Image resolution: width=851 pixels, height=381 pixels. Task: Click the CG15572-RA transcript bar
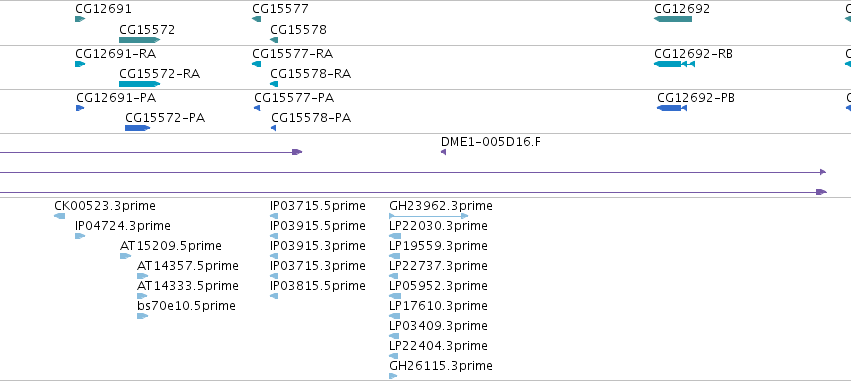(x=139, y=84)
